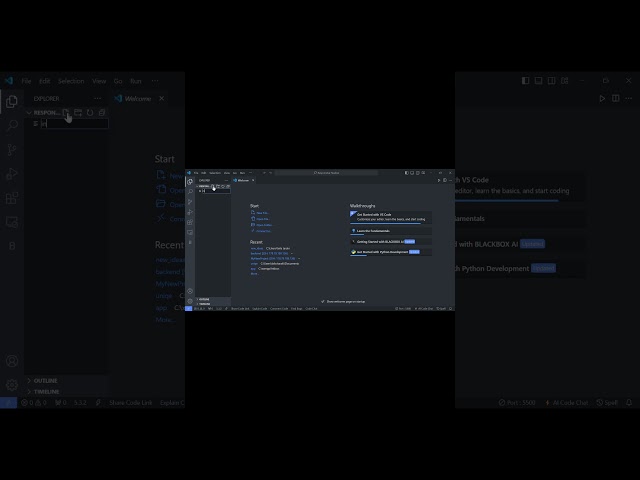Click remote indicator in enlarged status bar corner

8,402
